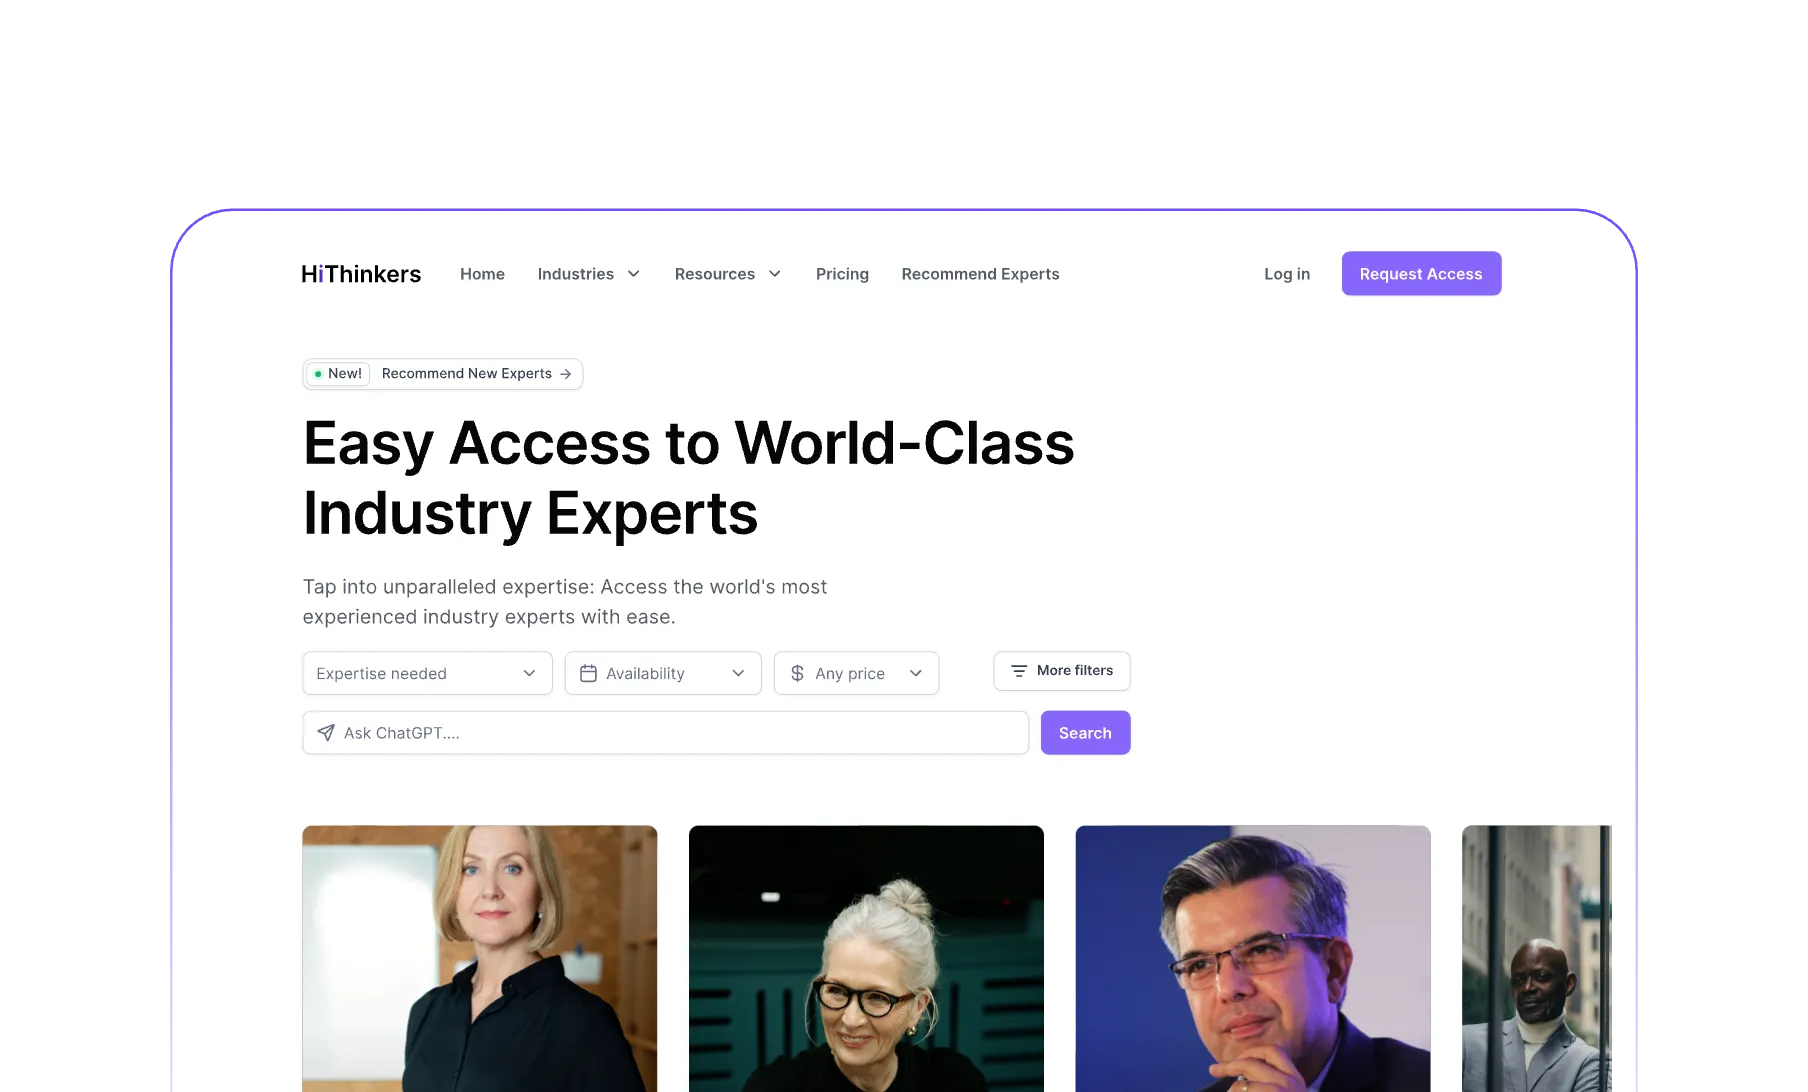Open the Pricing page link

842,274
